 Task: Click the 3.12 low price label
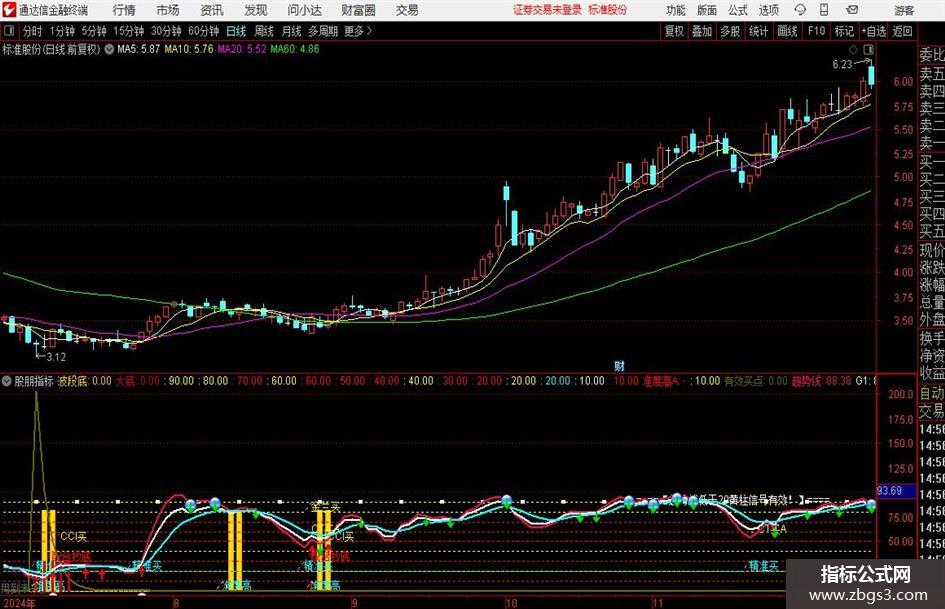(x=56, y=357)
